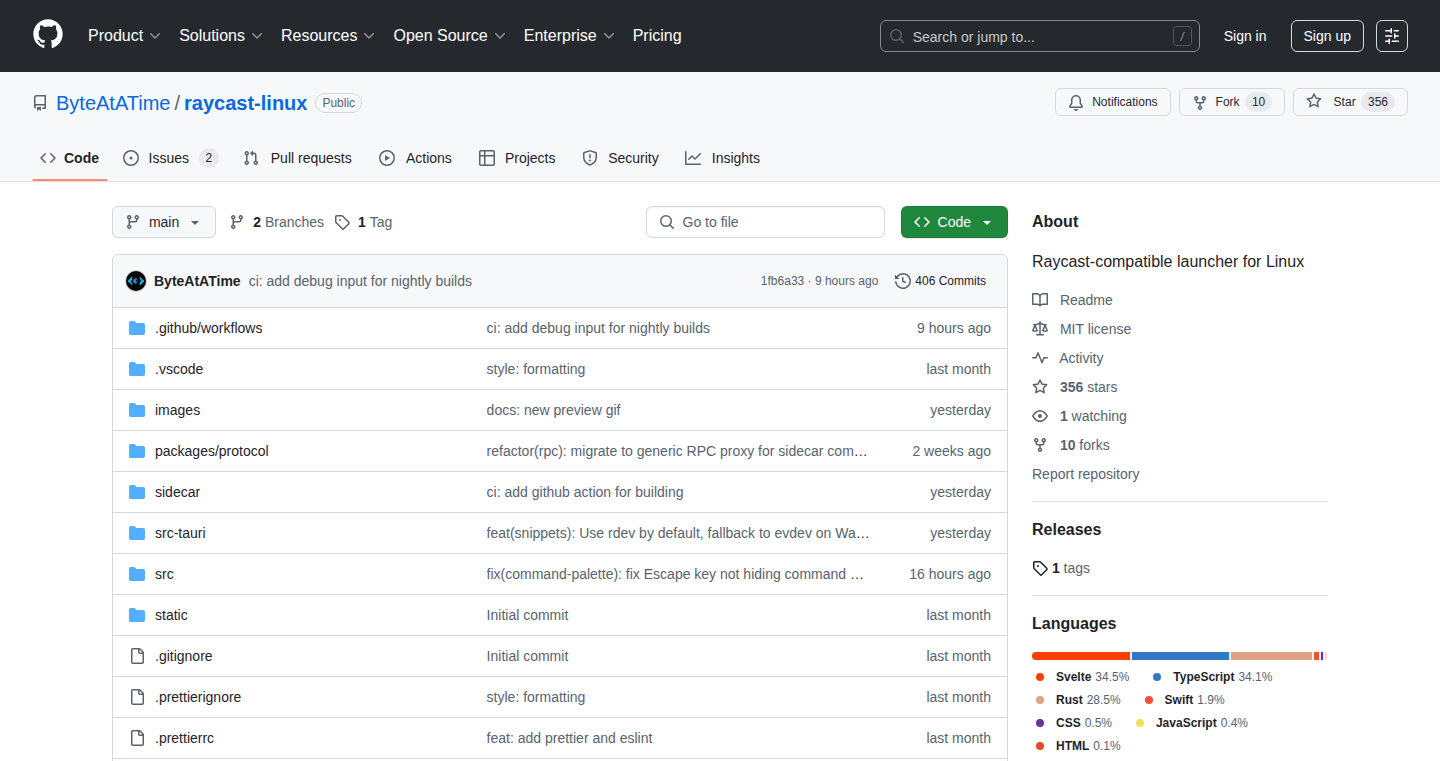1440x761 pixels.
Task: Click the src folder icon
Action: (137, 574)
